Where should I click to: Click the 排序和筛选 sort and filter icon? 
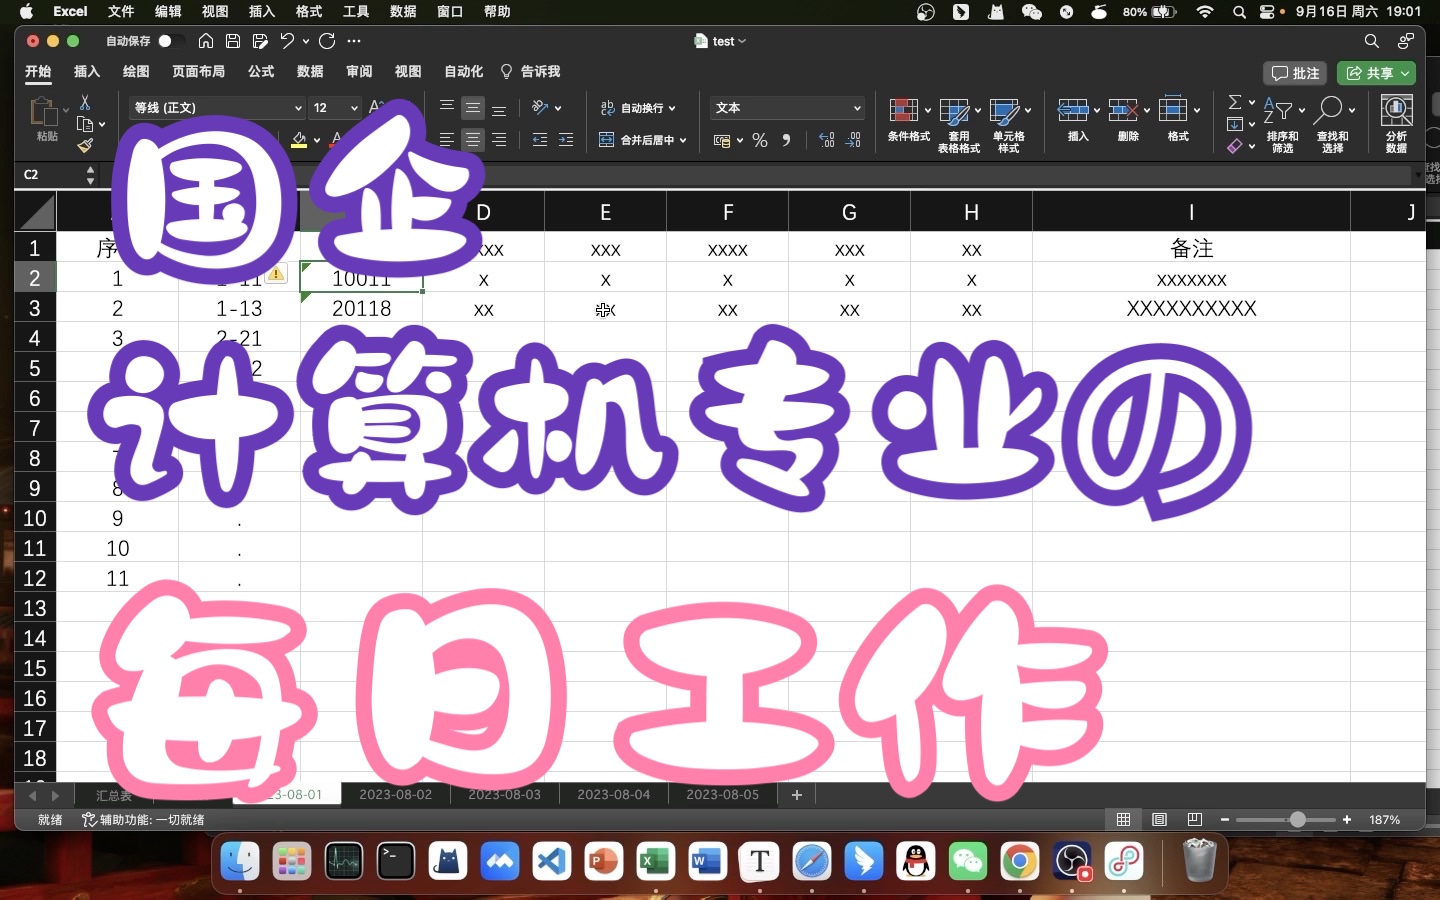[1278, 110]
